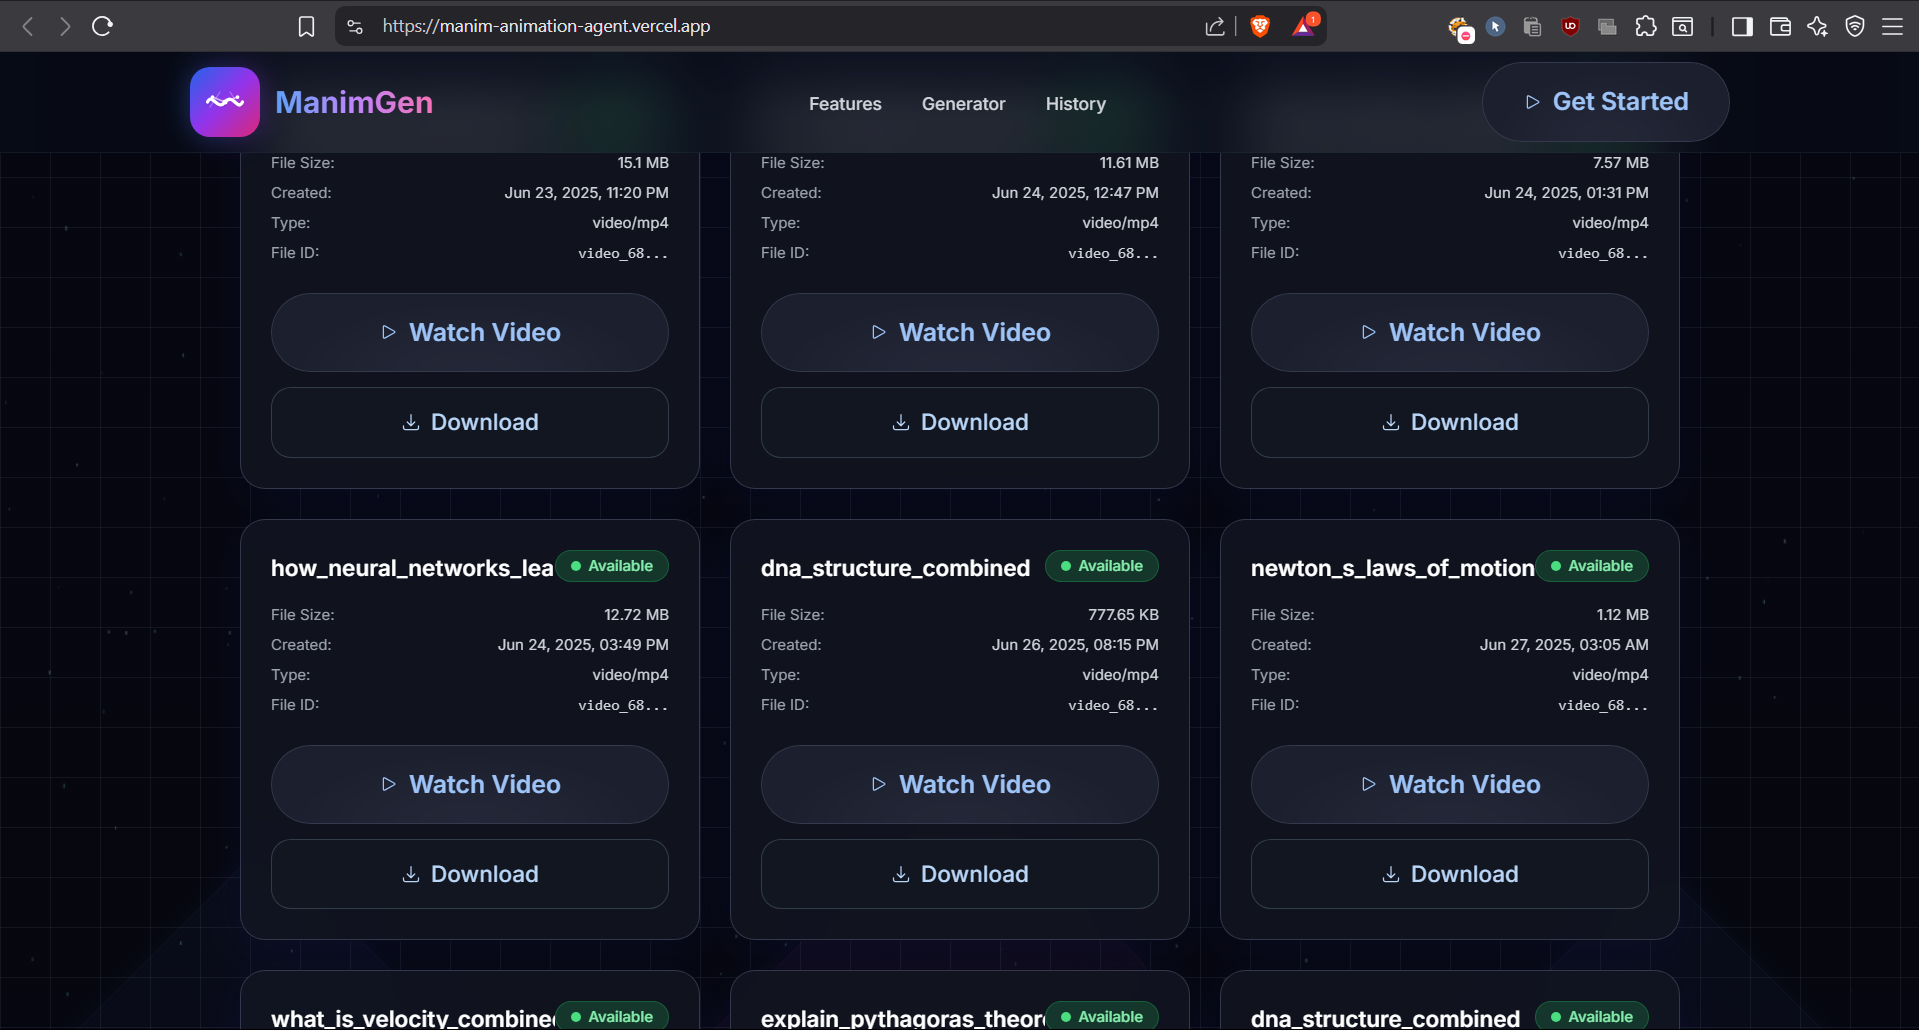Go to the Generator section

click(964, 104)
